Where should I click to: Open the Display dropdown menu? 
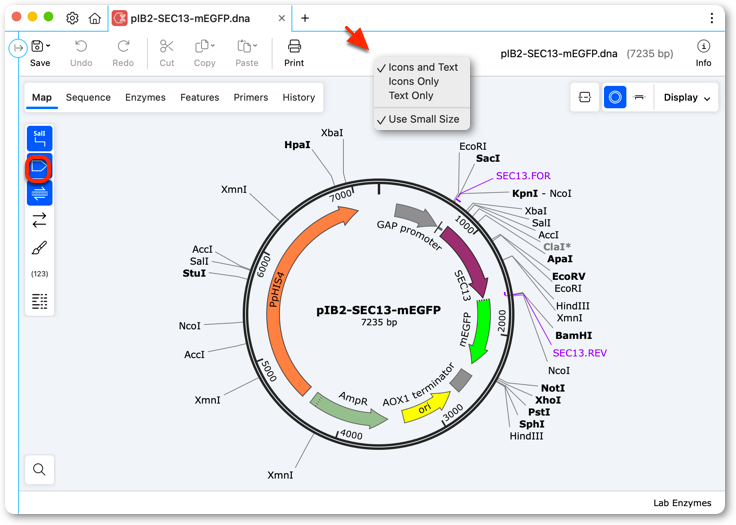click(687, 97)
